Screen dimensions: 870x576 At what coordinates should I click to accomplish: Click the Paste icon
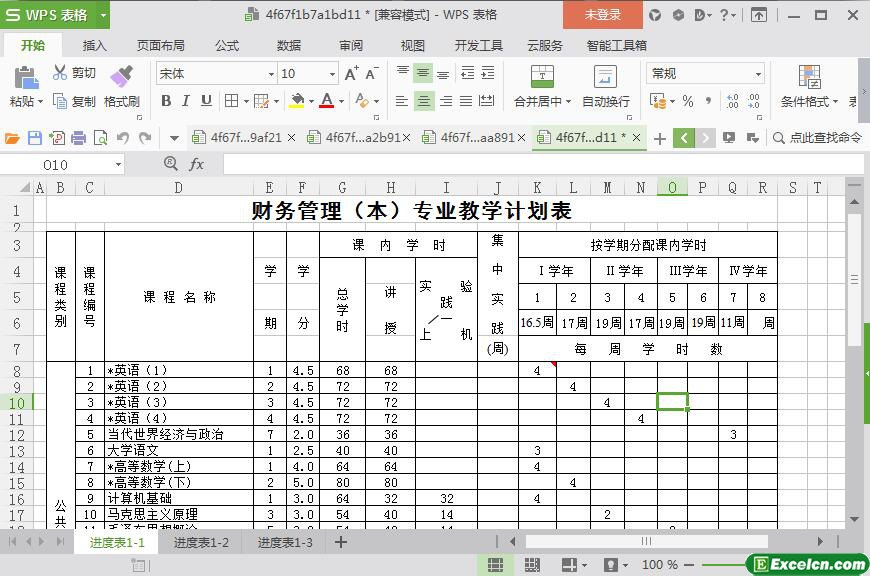pyautogui.click(x=25, y=78)
